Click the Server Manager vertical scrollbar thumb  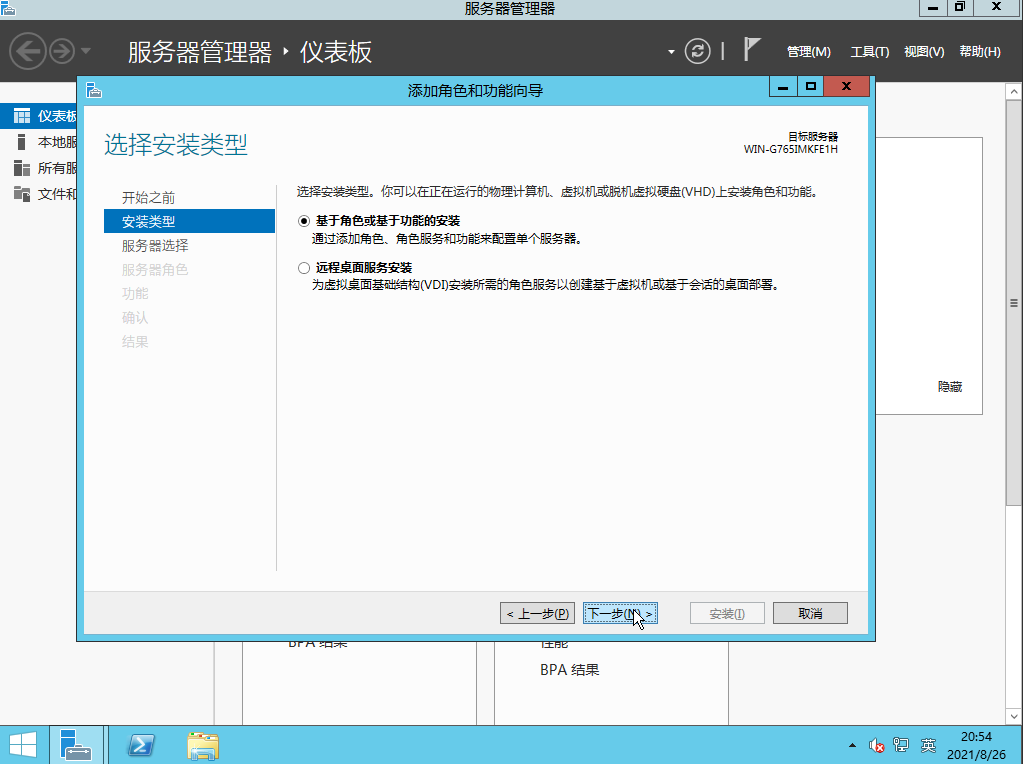pyautogui.click(x=1013, y=303)
